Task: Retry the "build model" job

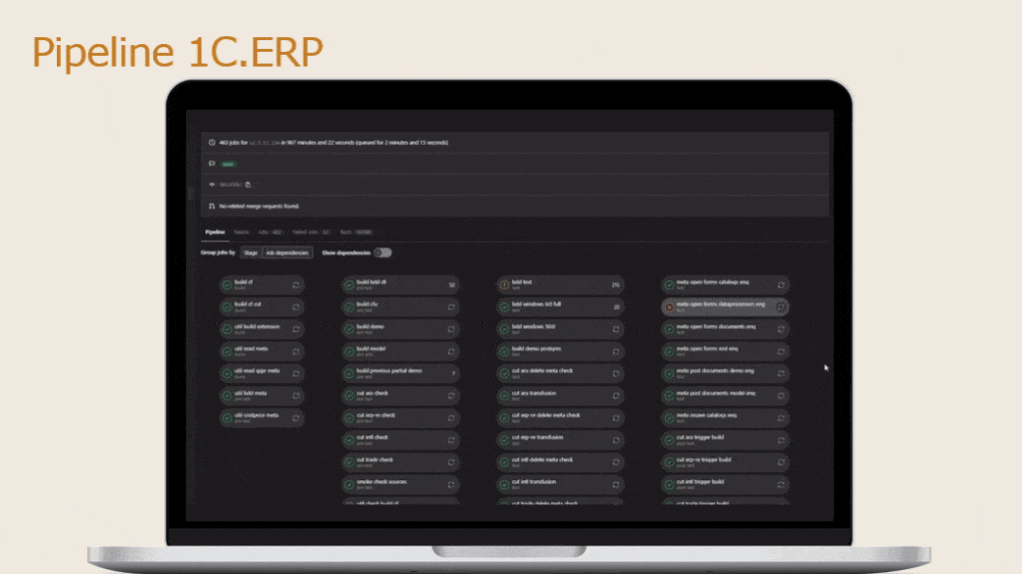Action: click(x=451, y=351)
